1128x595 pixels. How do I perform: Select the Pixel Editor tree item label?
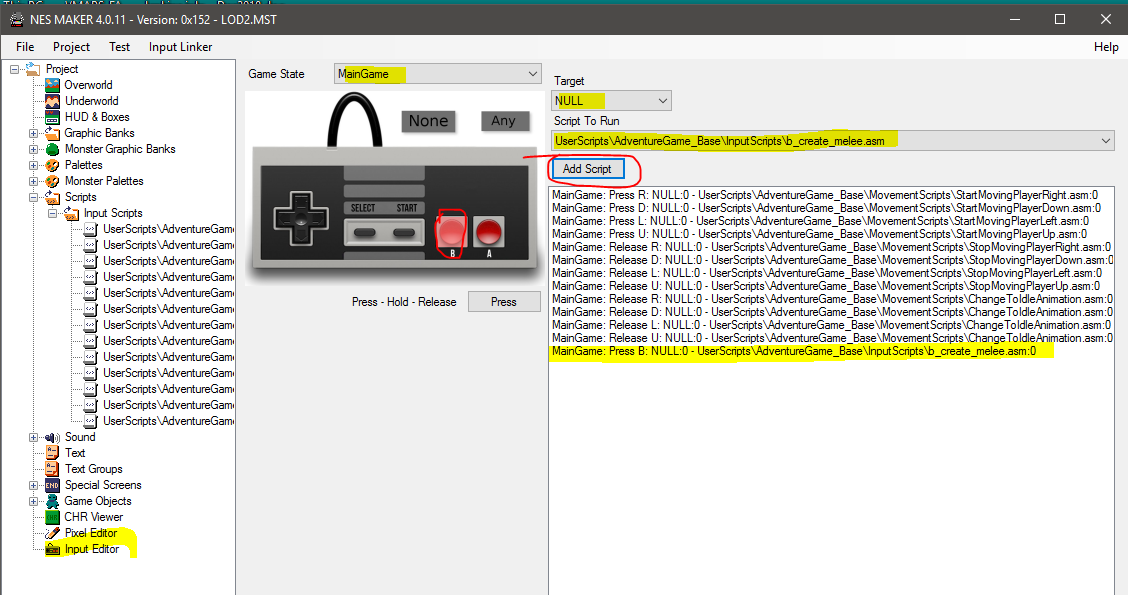tap(91, 533)
